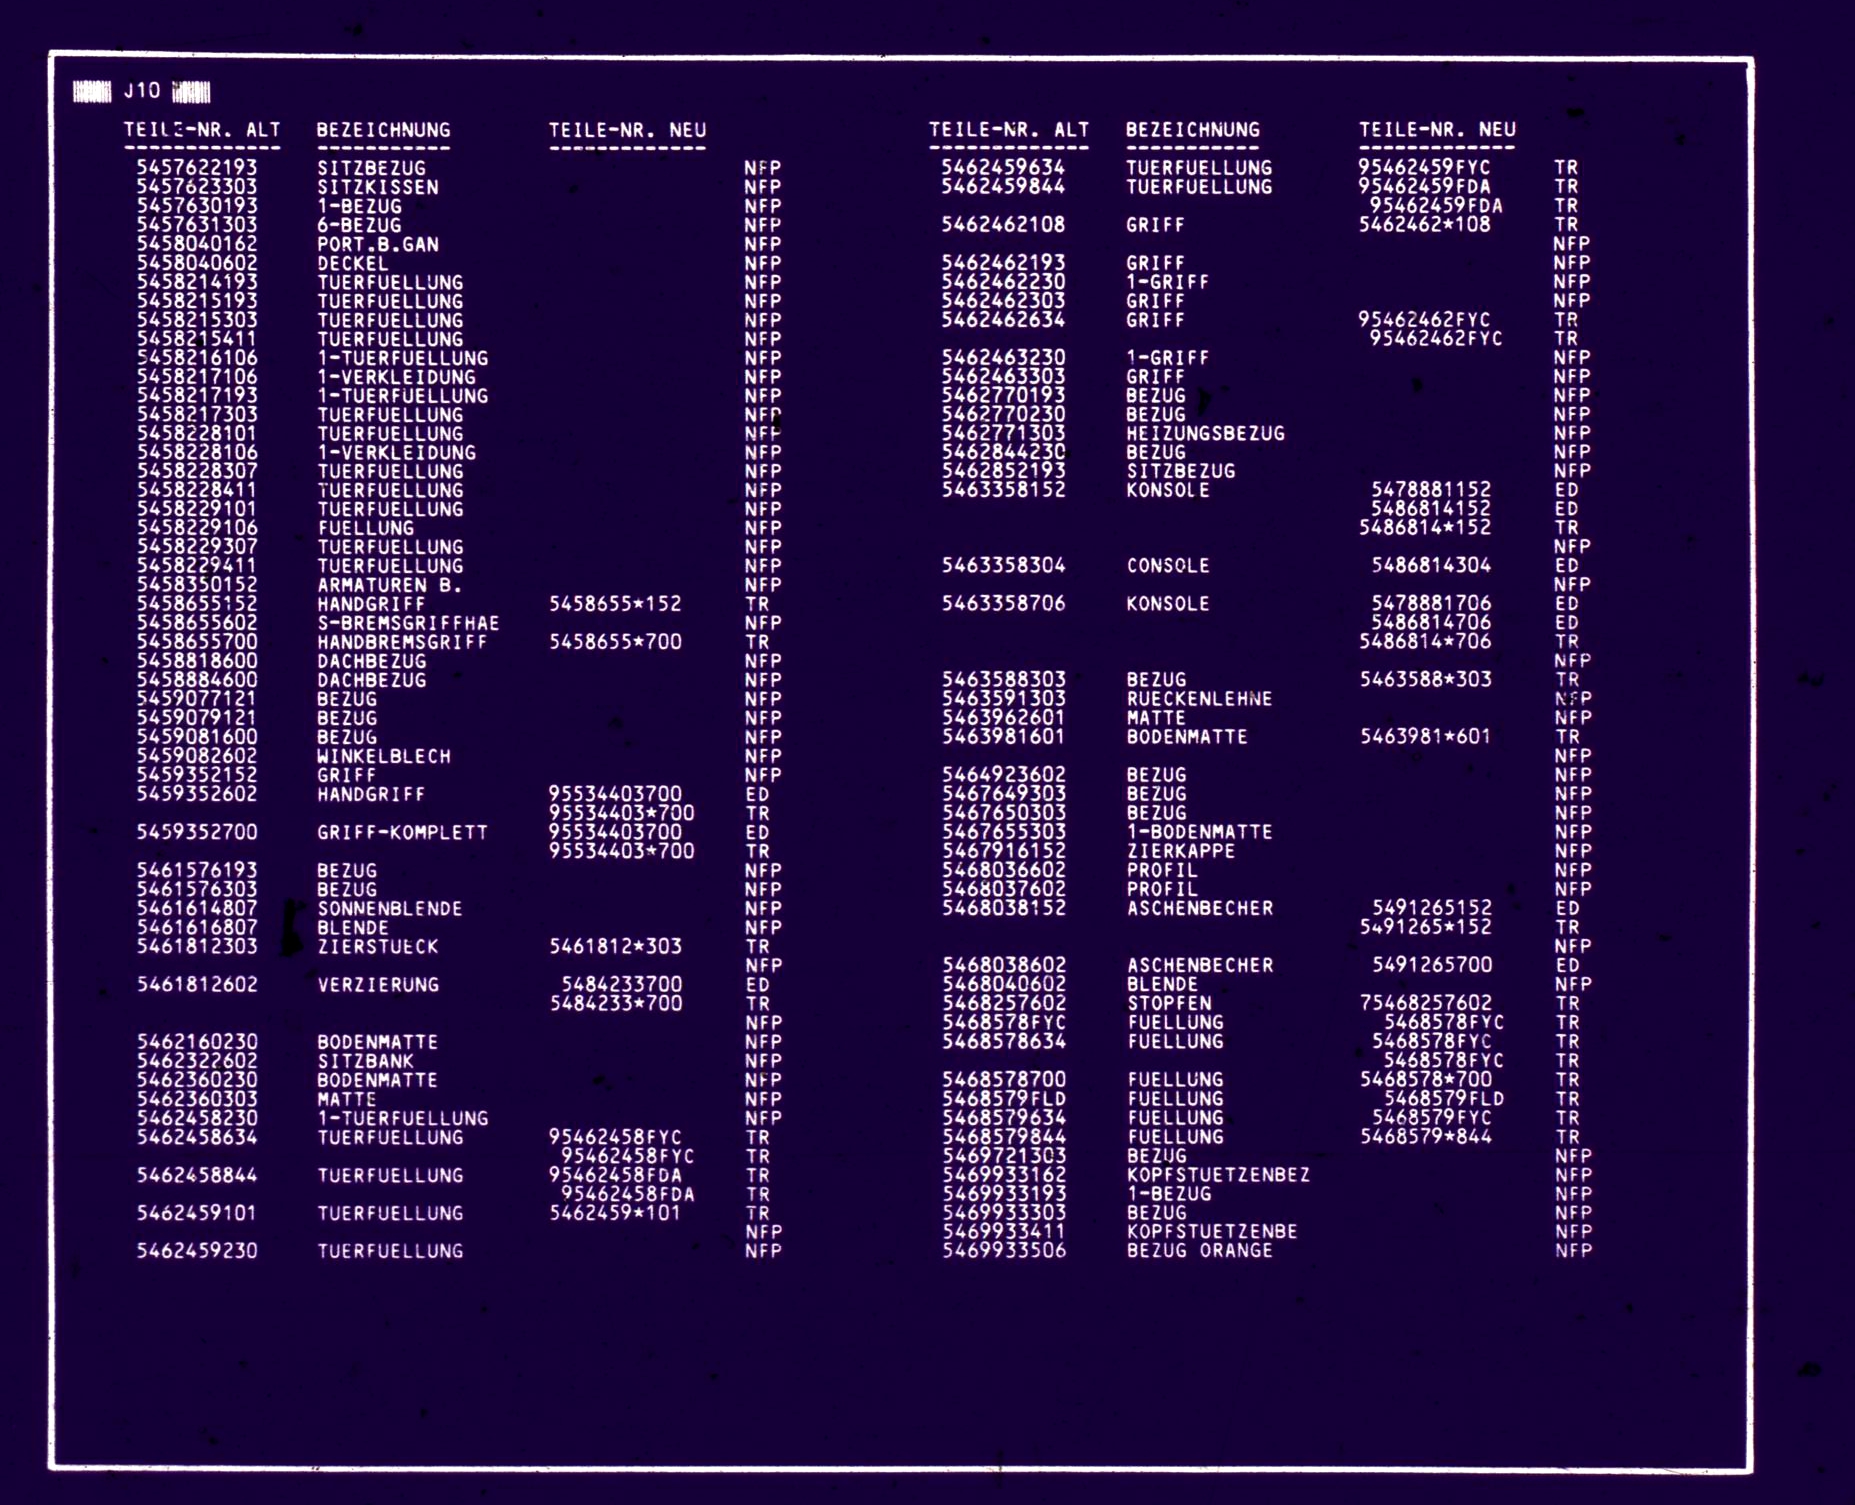
Task: Click the NFP code for SITZBEZUG row
Action: click(762, 168)
